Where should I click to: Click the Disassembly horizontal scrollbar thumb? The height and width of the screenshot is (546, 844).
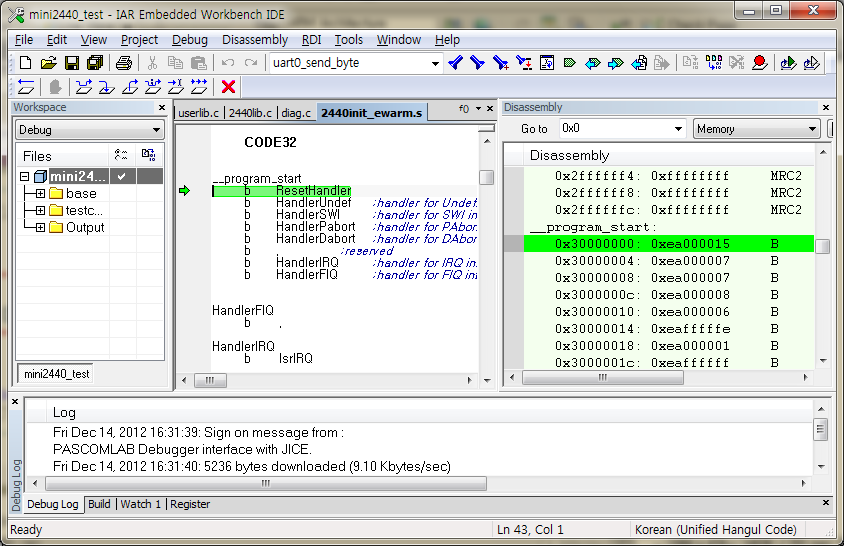click(603, 377)
